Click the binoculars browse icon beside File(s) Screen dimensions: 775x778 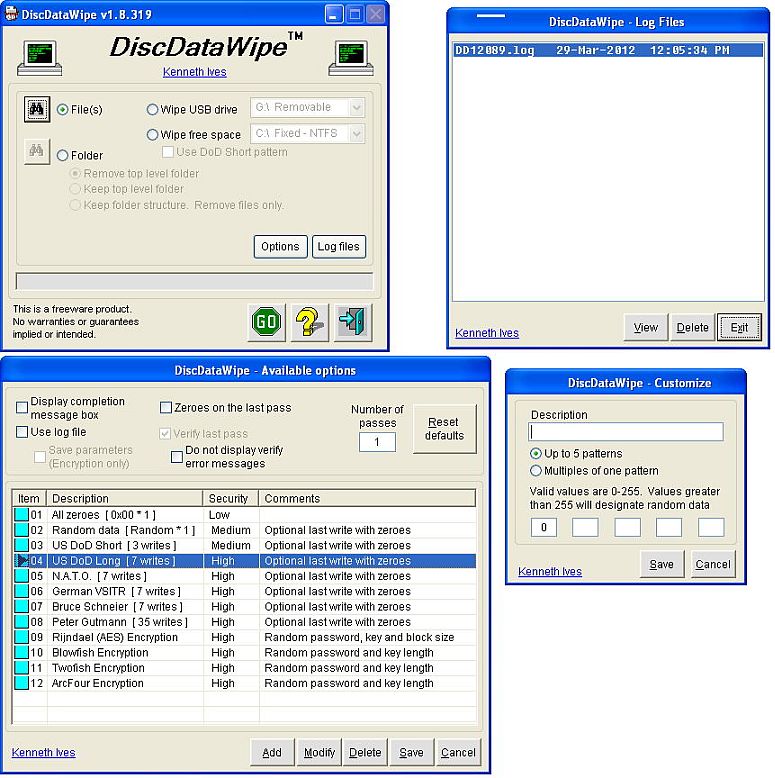click(37, 110)
